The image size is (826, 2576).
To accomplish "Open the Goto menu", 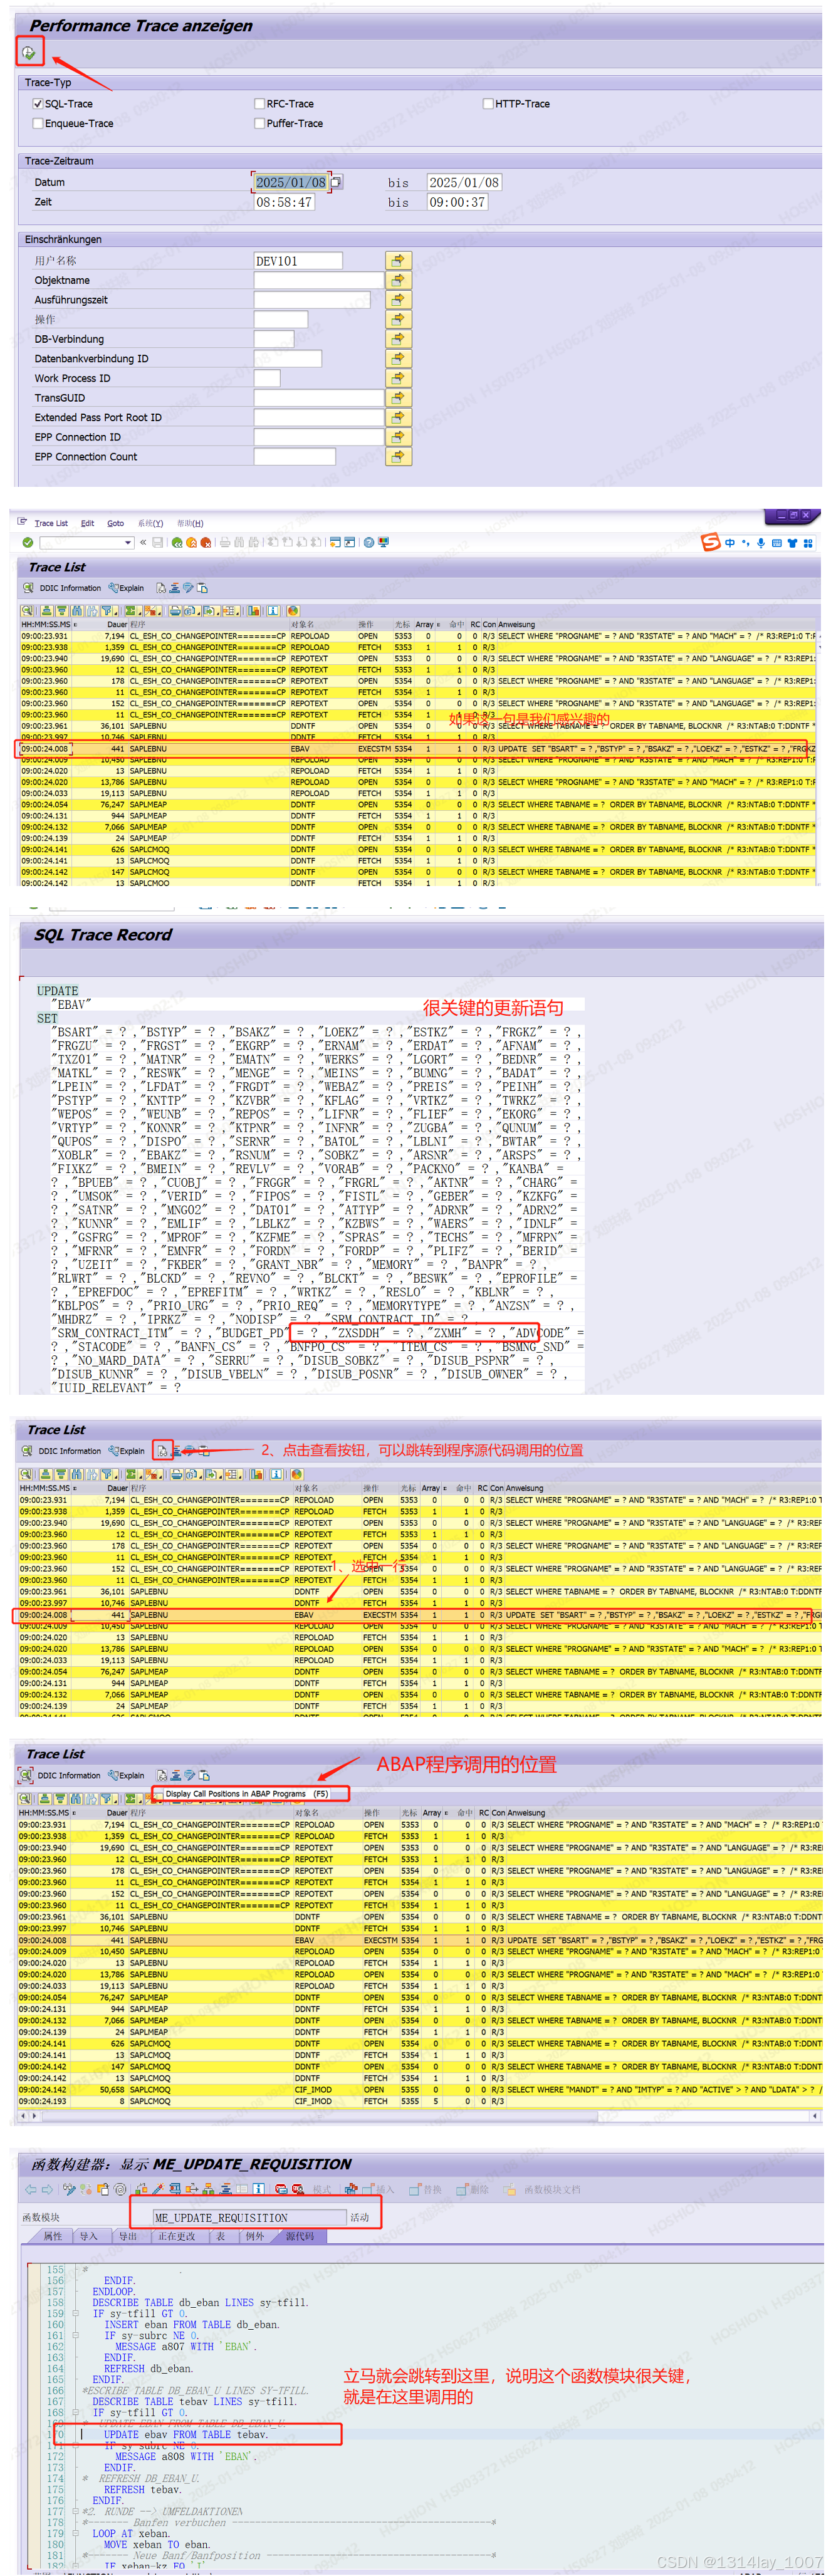I will tap(116, 523).
